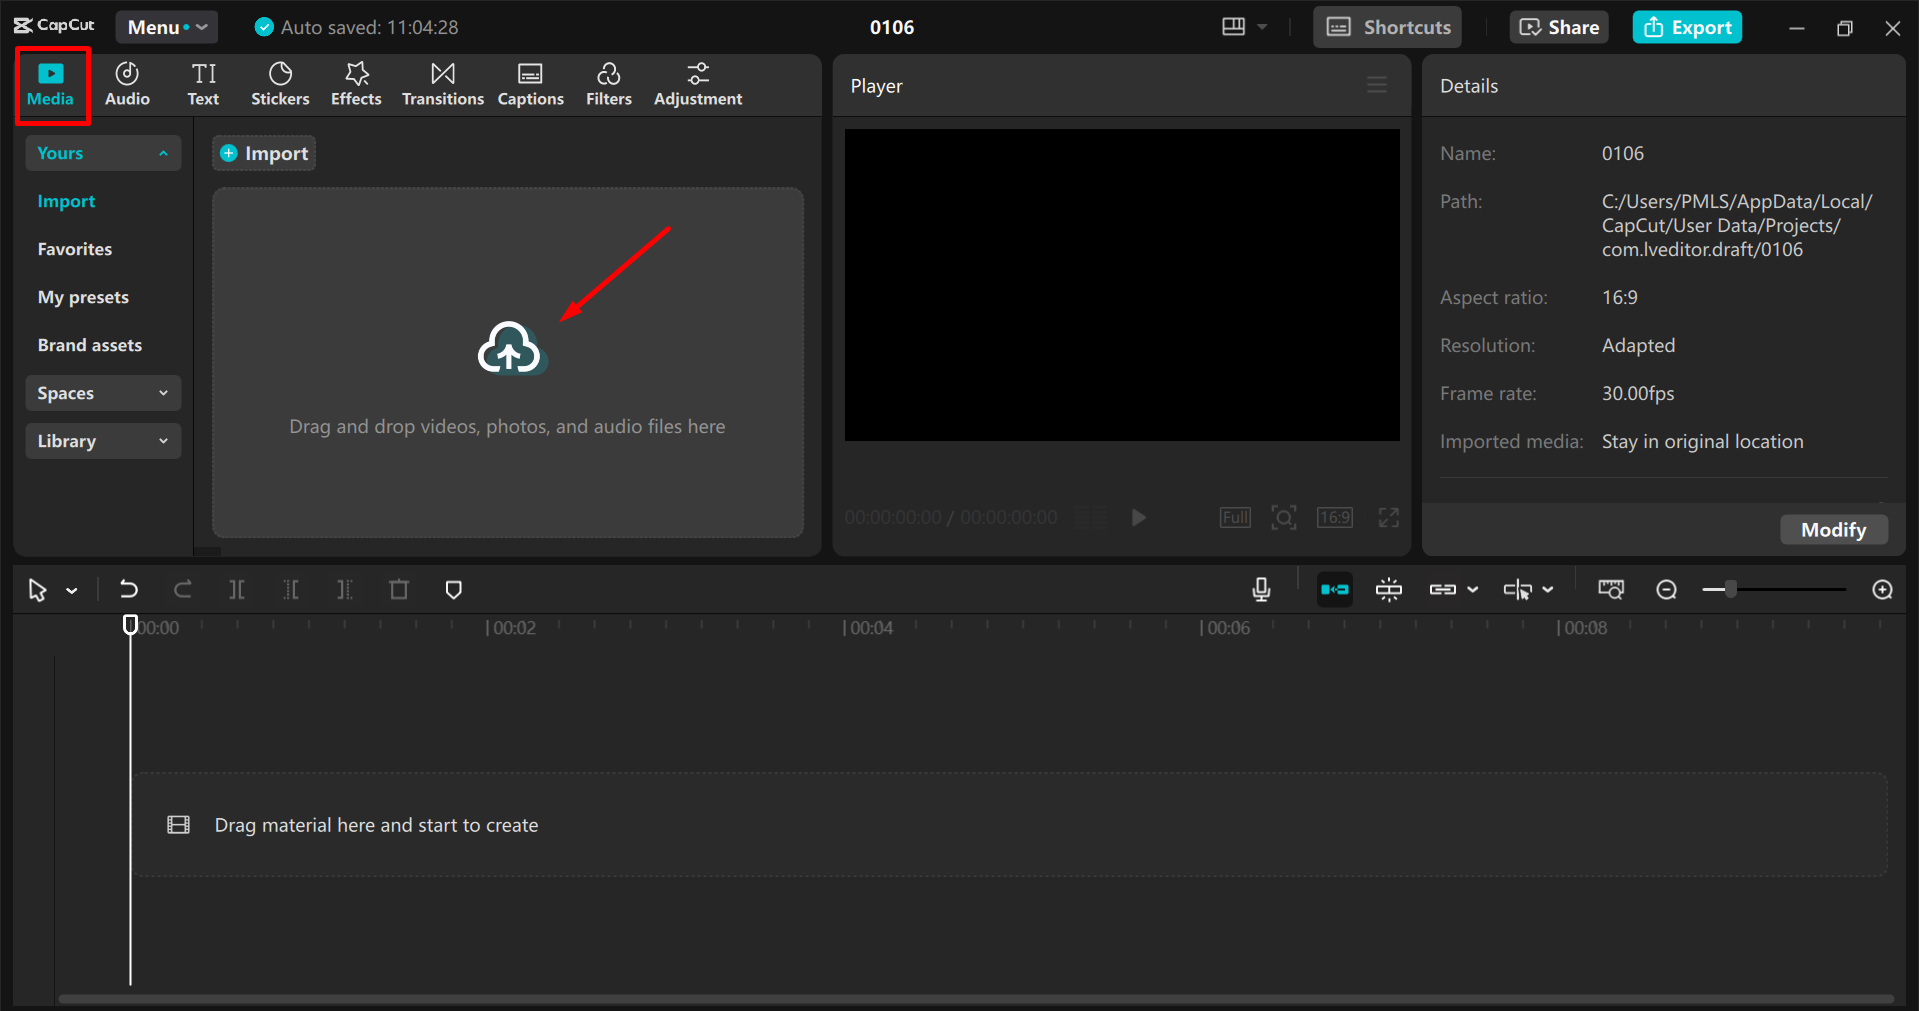Screen dimensions: 1919x1011
Task: Toggle the preview axis icon
Action: pyautogui.click(x=1517, y=590)
